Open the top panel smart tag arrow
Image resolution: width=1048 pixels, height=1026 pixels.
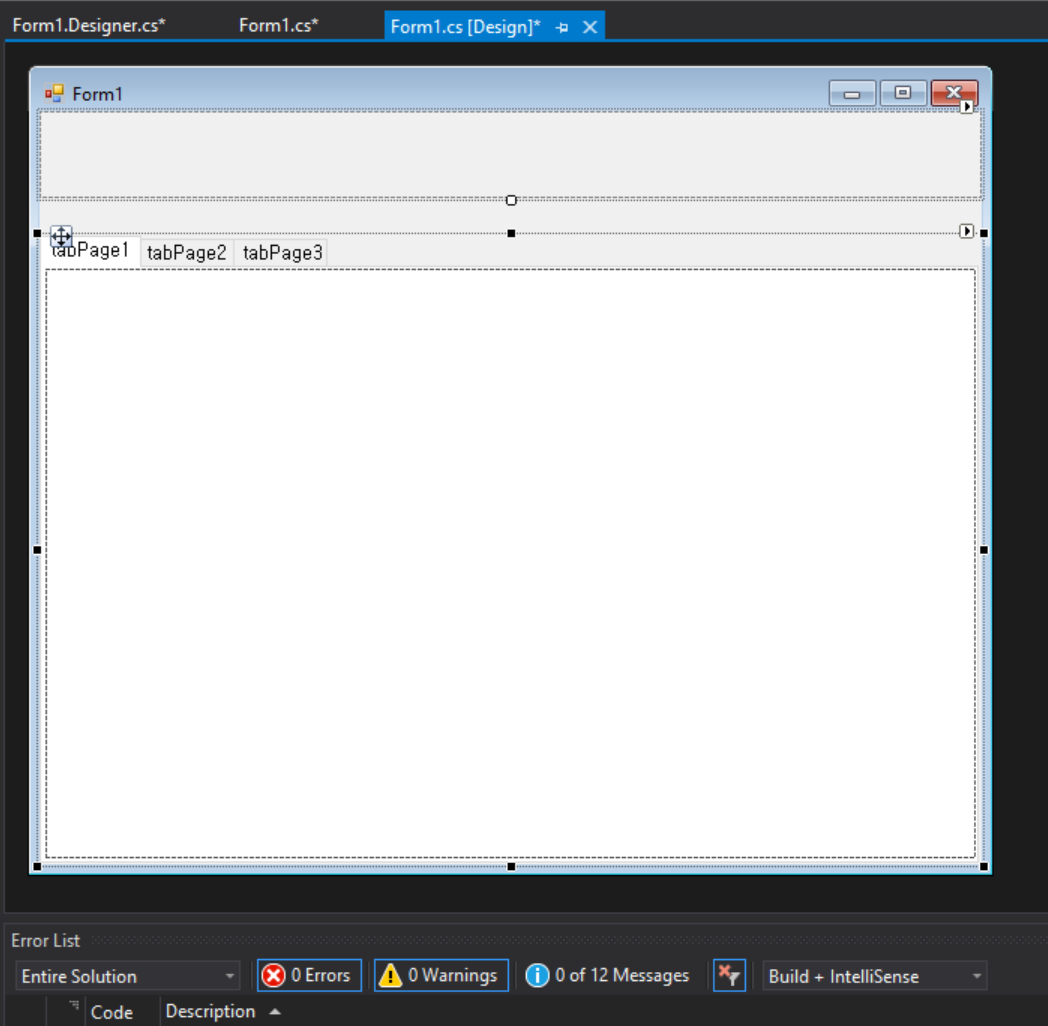(966, 106)
